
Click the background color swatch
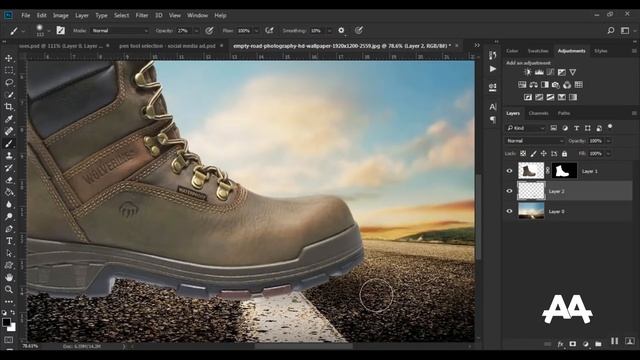[x=12, y=327]
